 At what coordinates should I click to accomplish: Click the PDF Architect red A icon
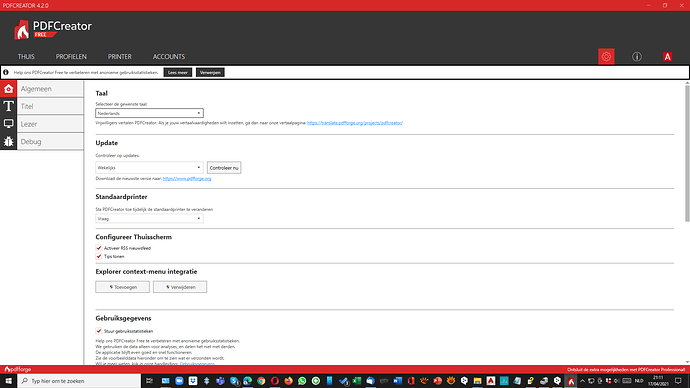pos(667,56)
